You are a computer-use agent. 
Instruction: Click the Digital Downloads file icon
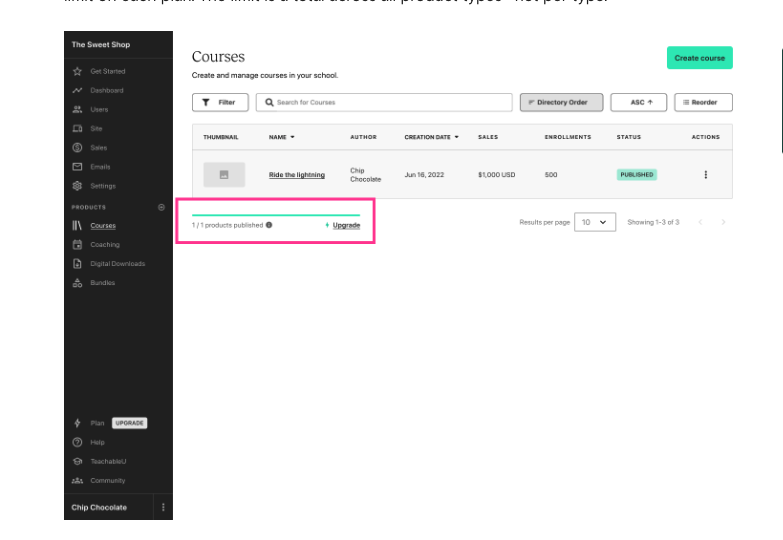77,264
